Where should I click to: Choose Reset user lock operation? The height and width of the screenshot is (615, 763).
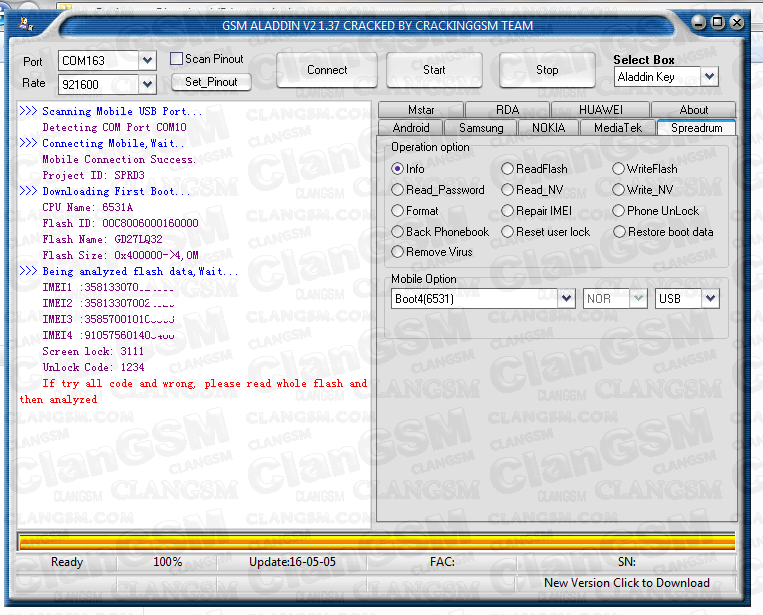tap(508, 232)
